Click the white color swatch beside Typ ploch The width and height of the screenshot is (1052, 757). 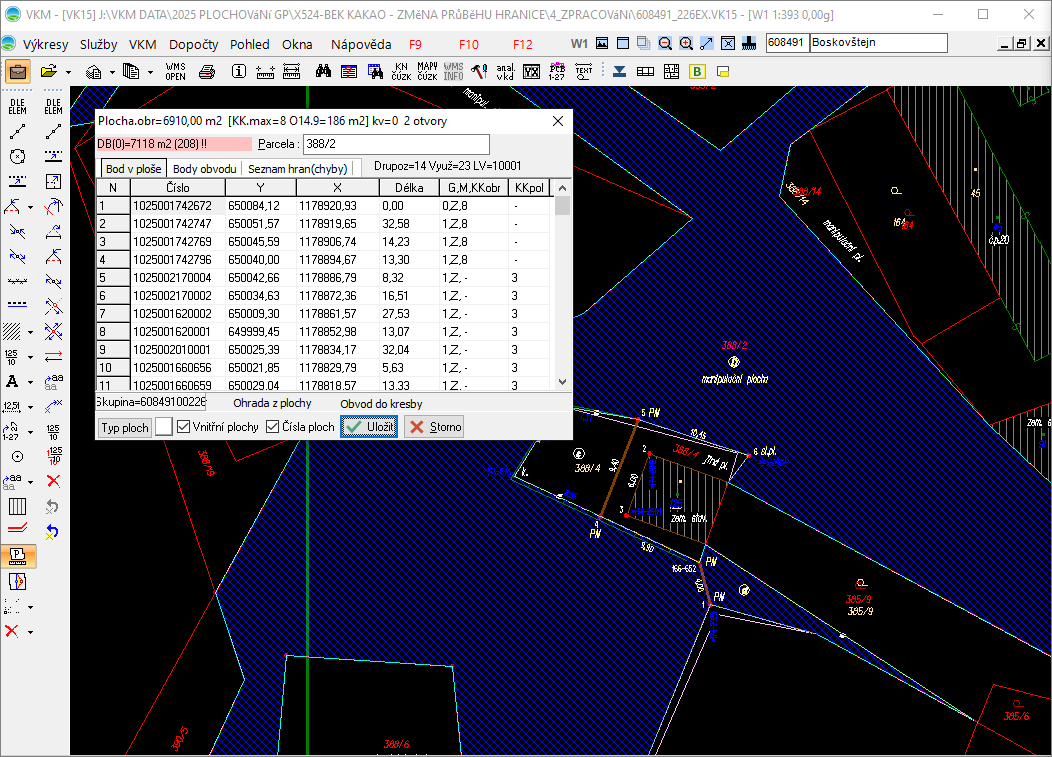[x=164, y=427]
